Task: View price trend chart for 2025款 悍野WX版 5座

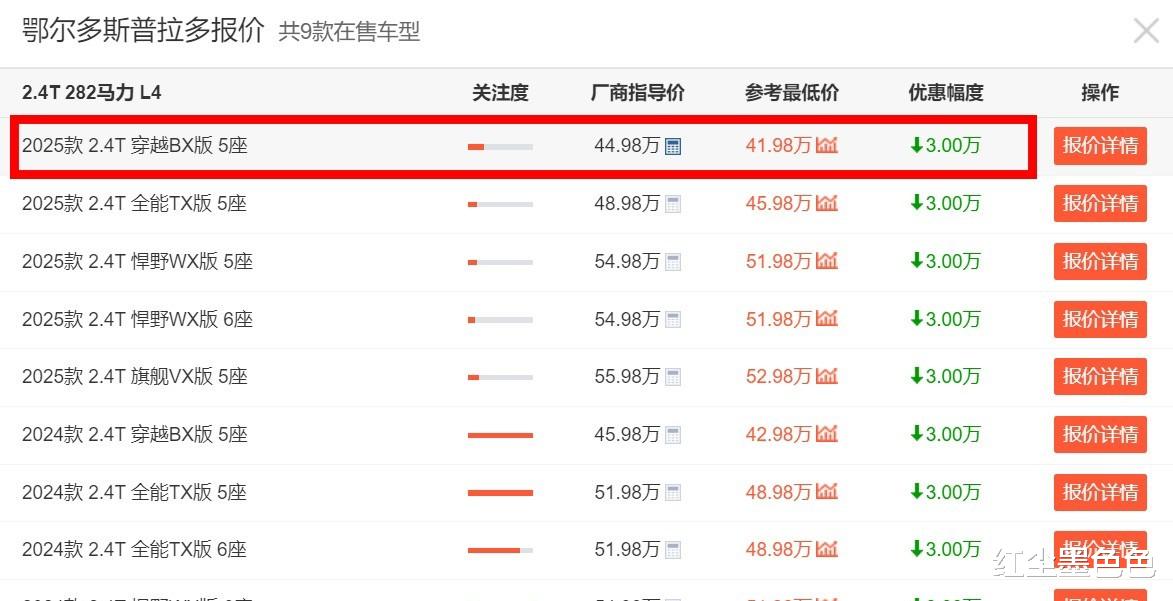Action: tap(827, 260)
